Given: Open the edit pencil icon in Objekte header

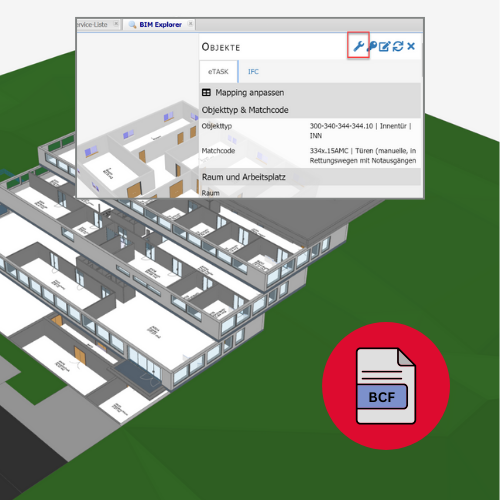Looking at the screenshot, I should [385, 46].
